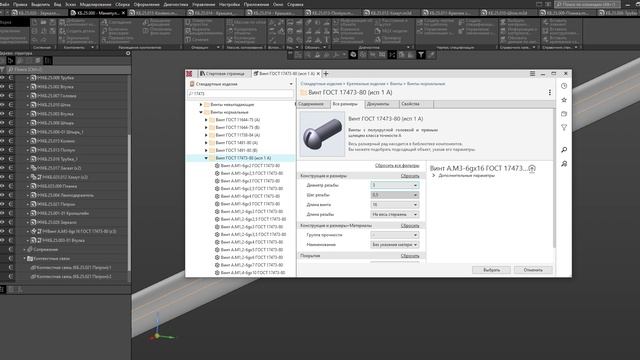Screen dimensions: 640x360
Task: Hide the Ползун component via eye icon
Action: pyautogui.click(x=2, y=150)
